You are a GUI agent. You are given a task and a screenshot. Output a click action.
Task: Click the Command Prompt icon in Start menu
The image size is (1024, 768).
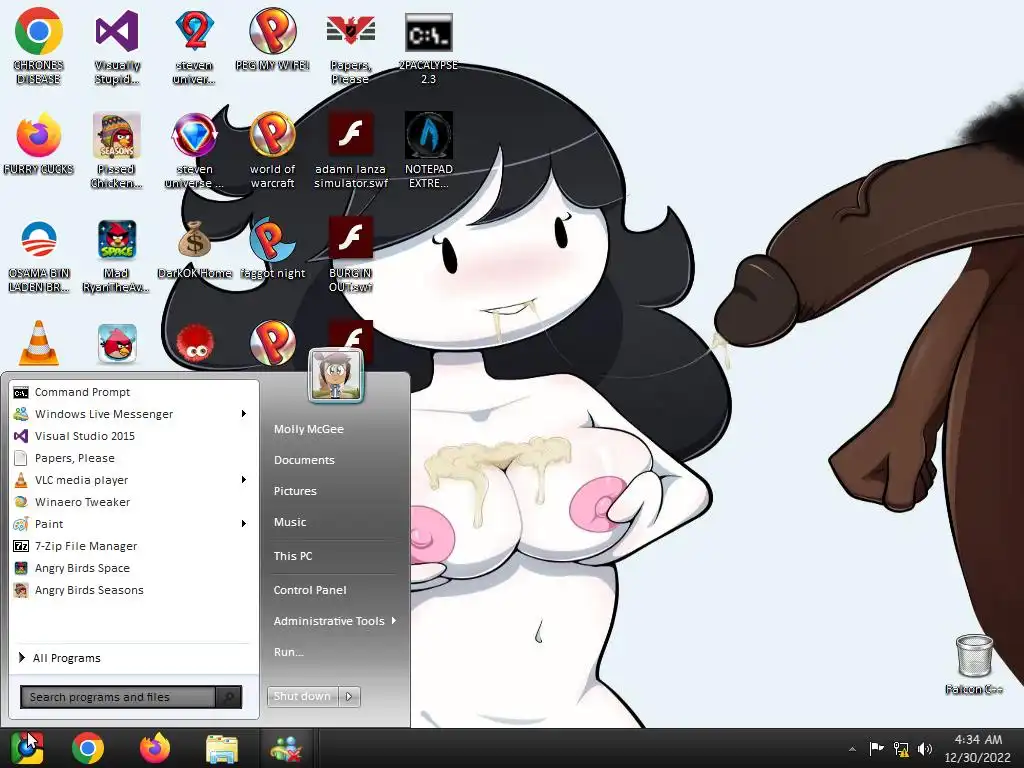click(21, 392)
